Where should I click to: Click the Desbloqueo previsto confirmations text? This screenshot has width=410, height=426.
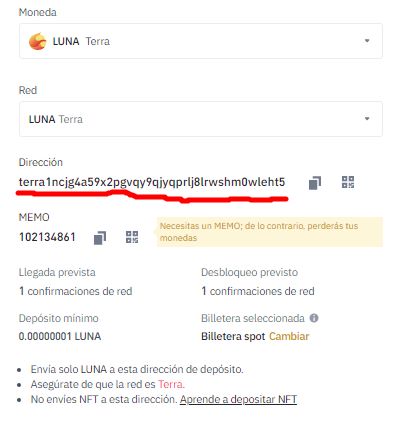pos(258,291)
